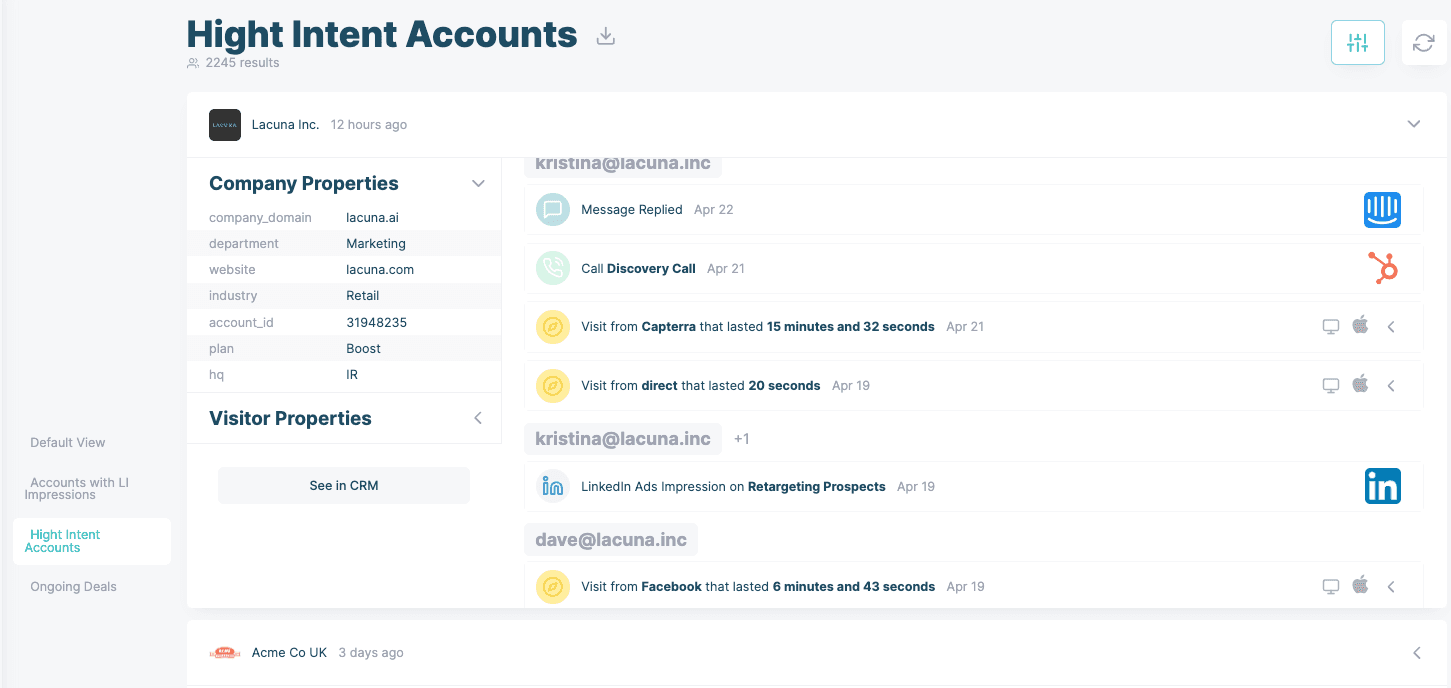
Task: Click the HubSpot icon on Discovery Call row
Action: (x=1382, y=268)
